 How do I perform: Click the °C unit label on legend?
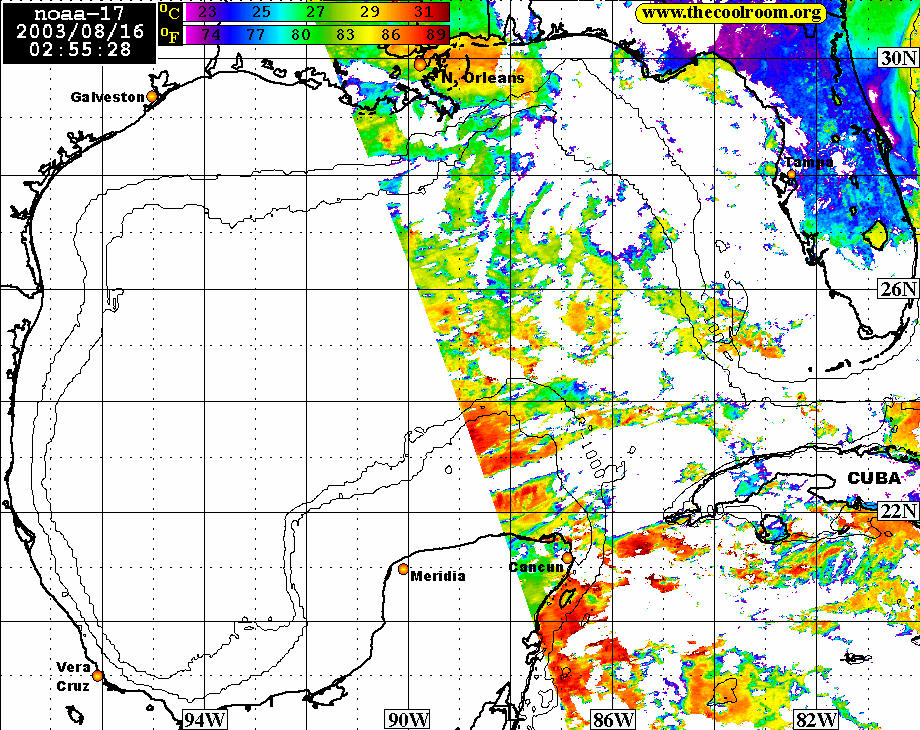170,12
